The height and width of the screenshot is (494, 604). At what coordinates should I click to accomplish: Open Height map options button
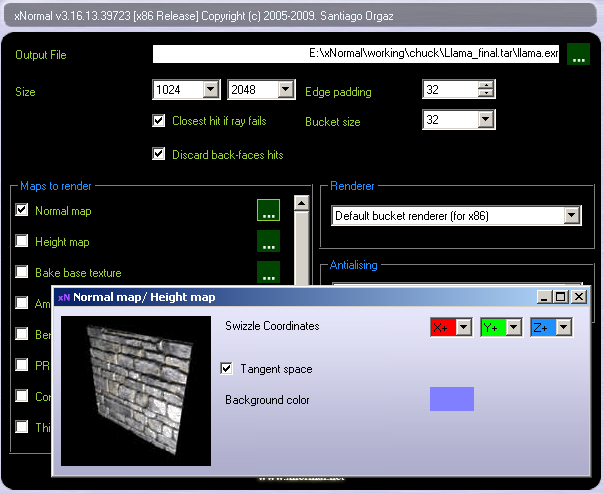click(x=268, y=241)
